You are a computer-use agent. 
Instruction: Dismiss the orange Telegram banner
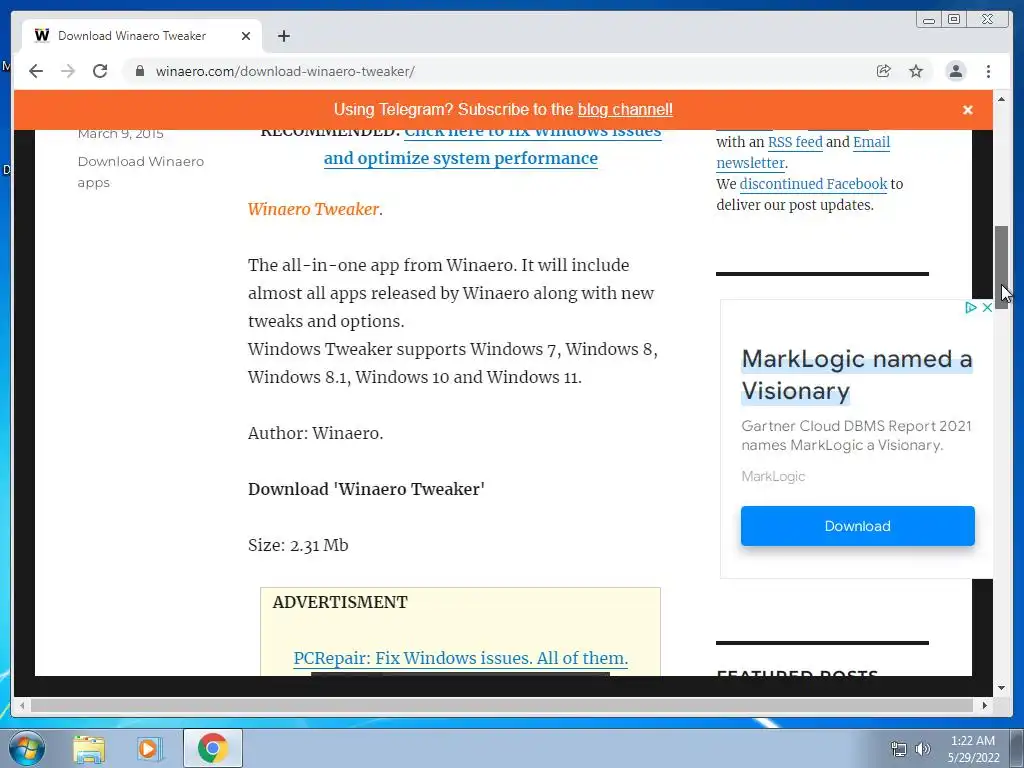968,110
